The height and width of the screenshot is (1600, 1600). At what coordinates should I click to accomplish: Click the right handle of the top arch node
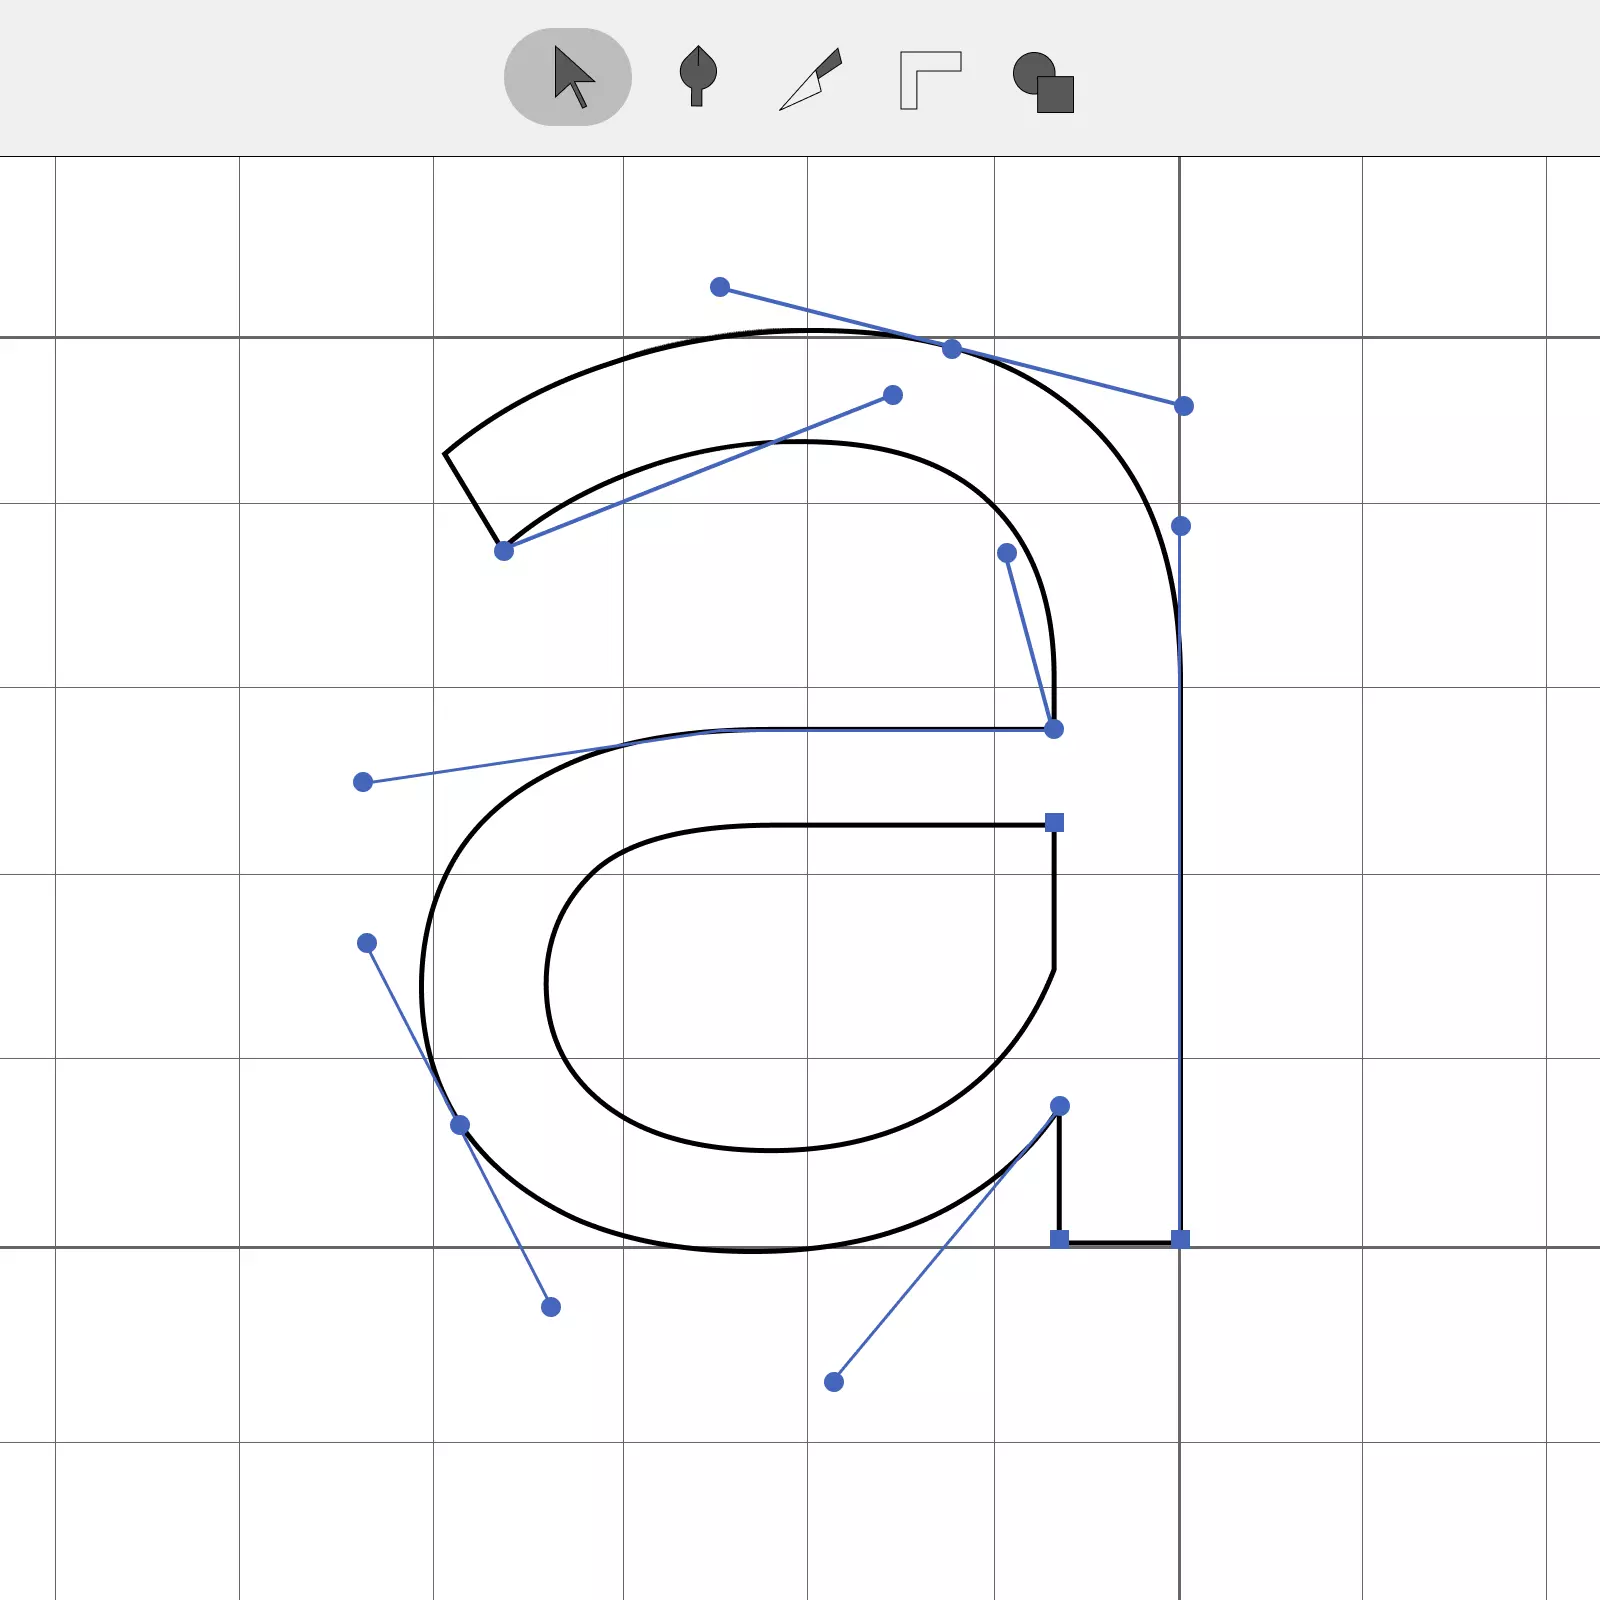(x=1184, y=406)
